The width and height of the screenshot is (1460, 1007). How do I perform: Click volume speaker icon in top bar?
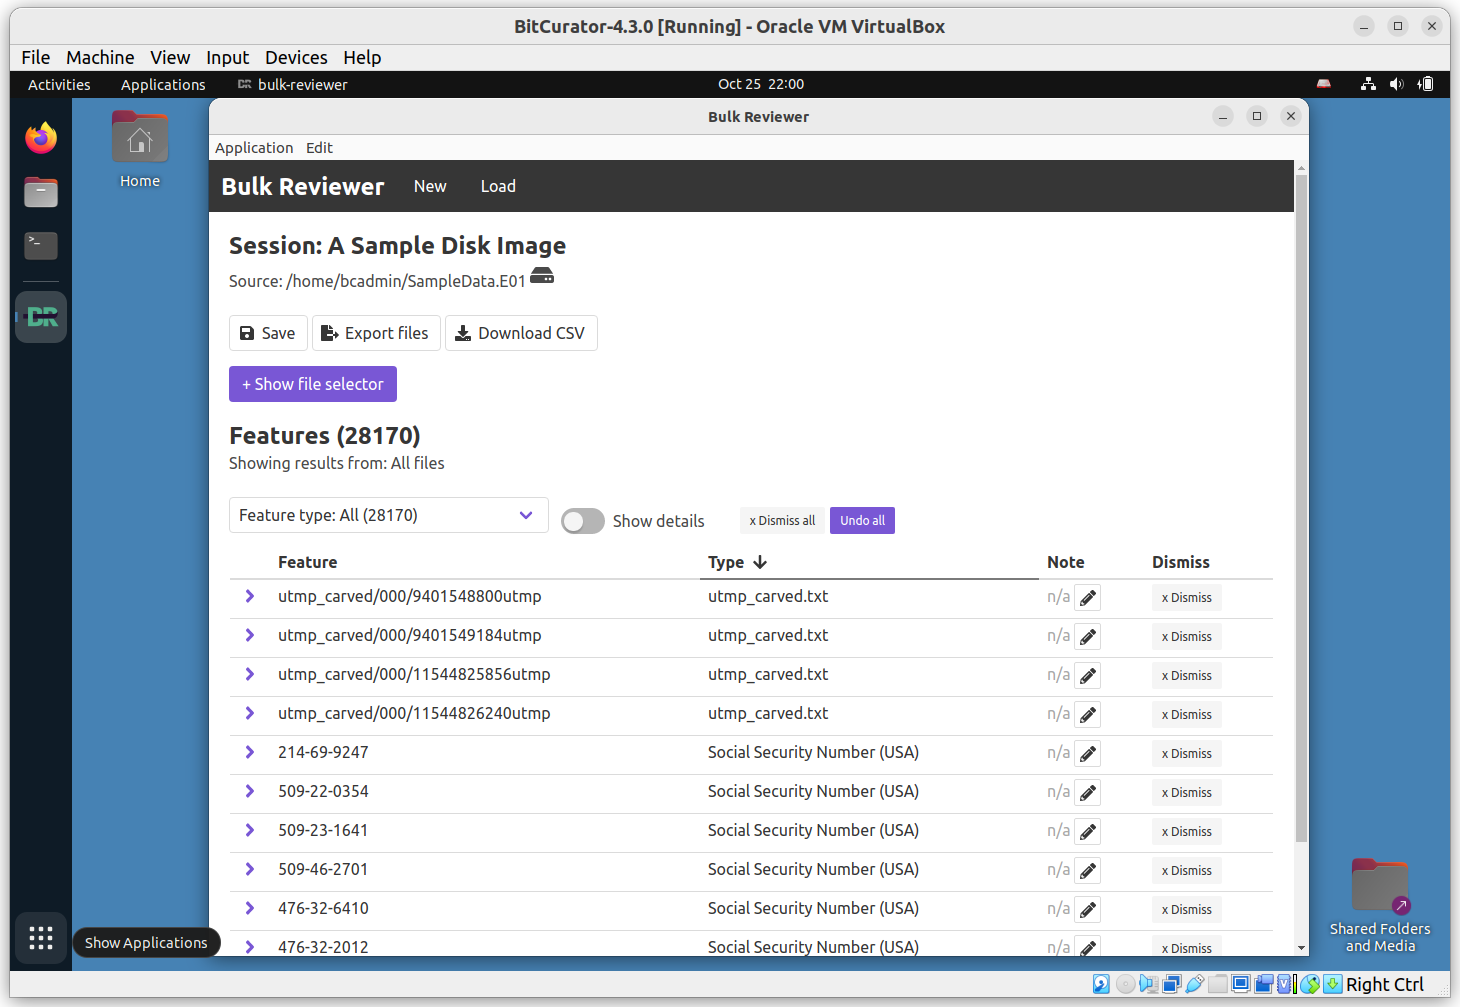tap(1397, 84)
